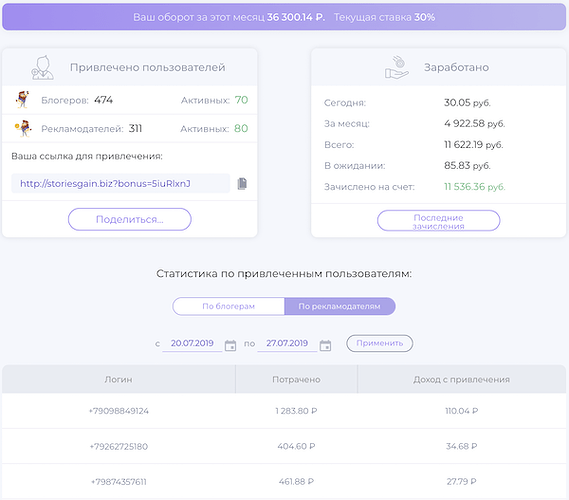The height and width of the screenshot is (500, 569).
Task: Sort by the Логин column header
Action: 119,379
